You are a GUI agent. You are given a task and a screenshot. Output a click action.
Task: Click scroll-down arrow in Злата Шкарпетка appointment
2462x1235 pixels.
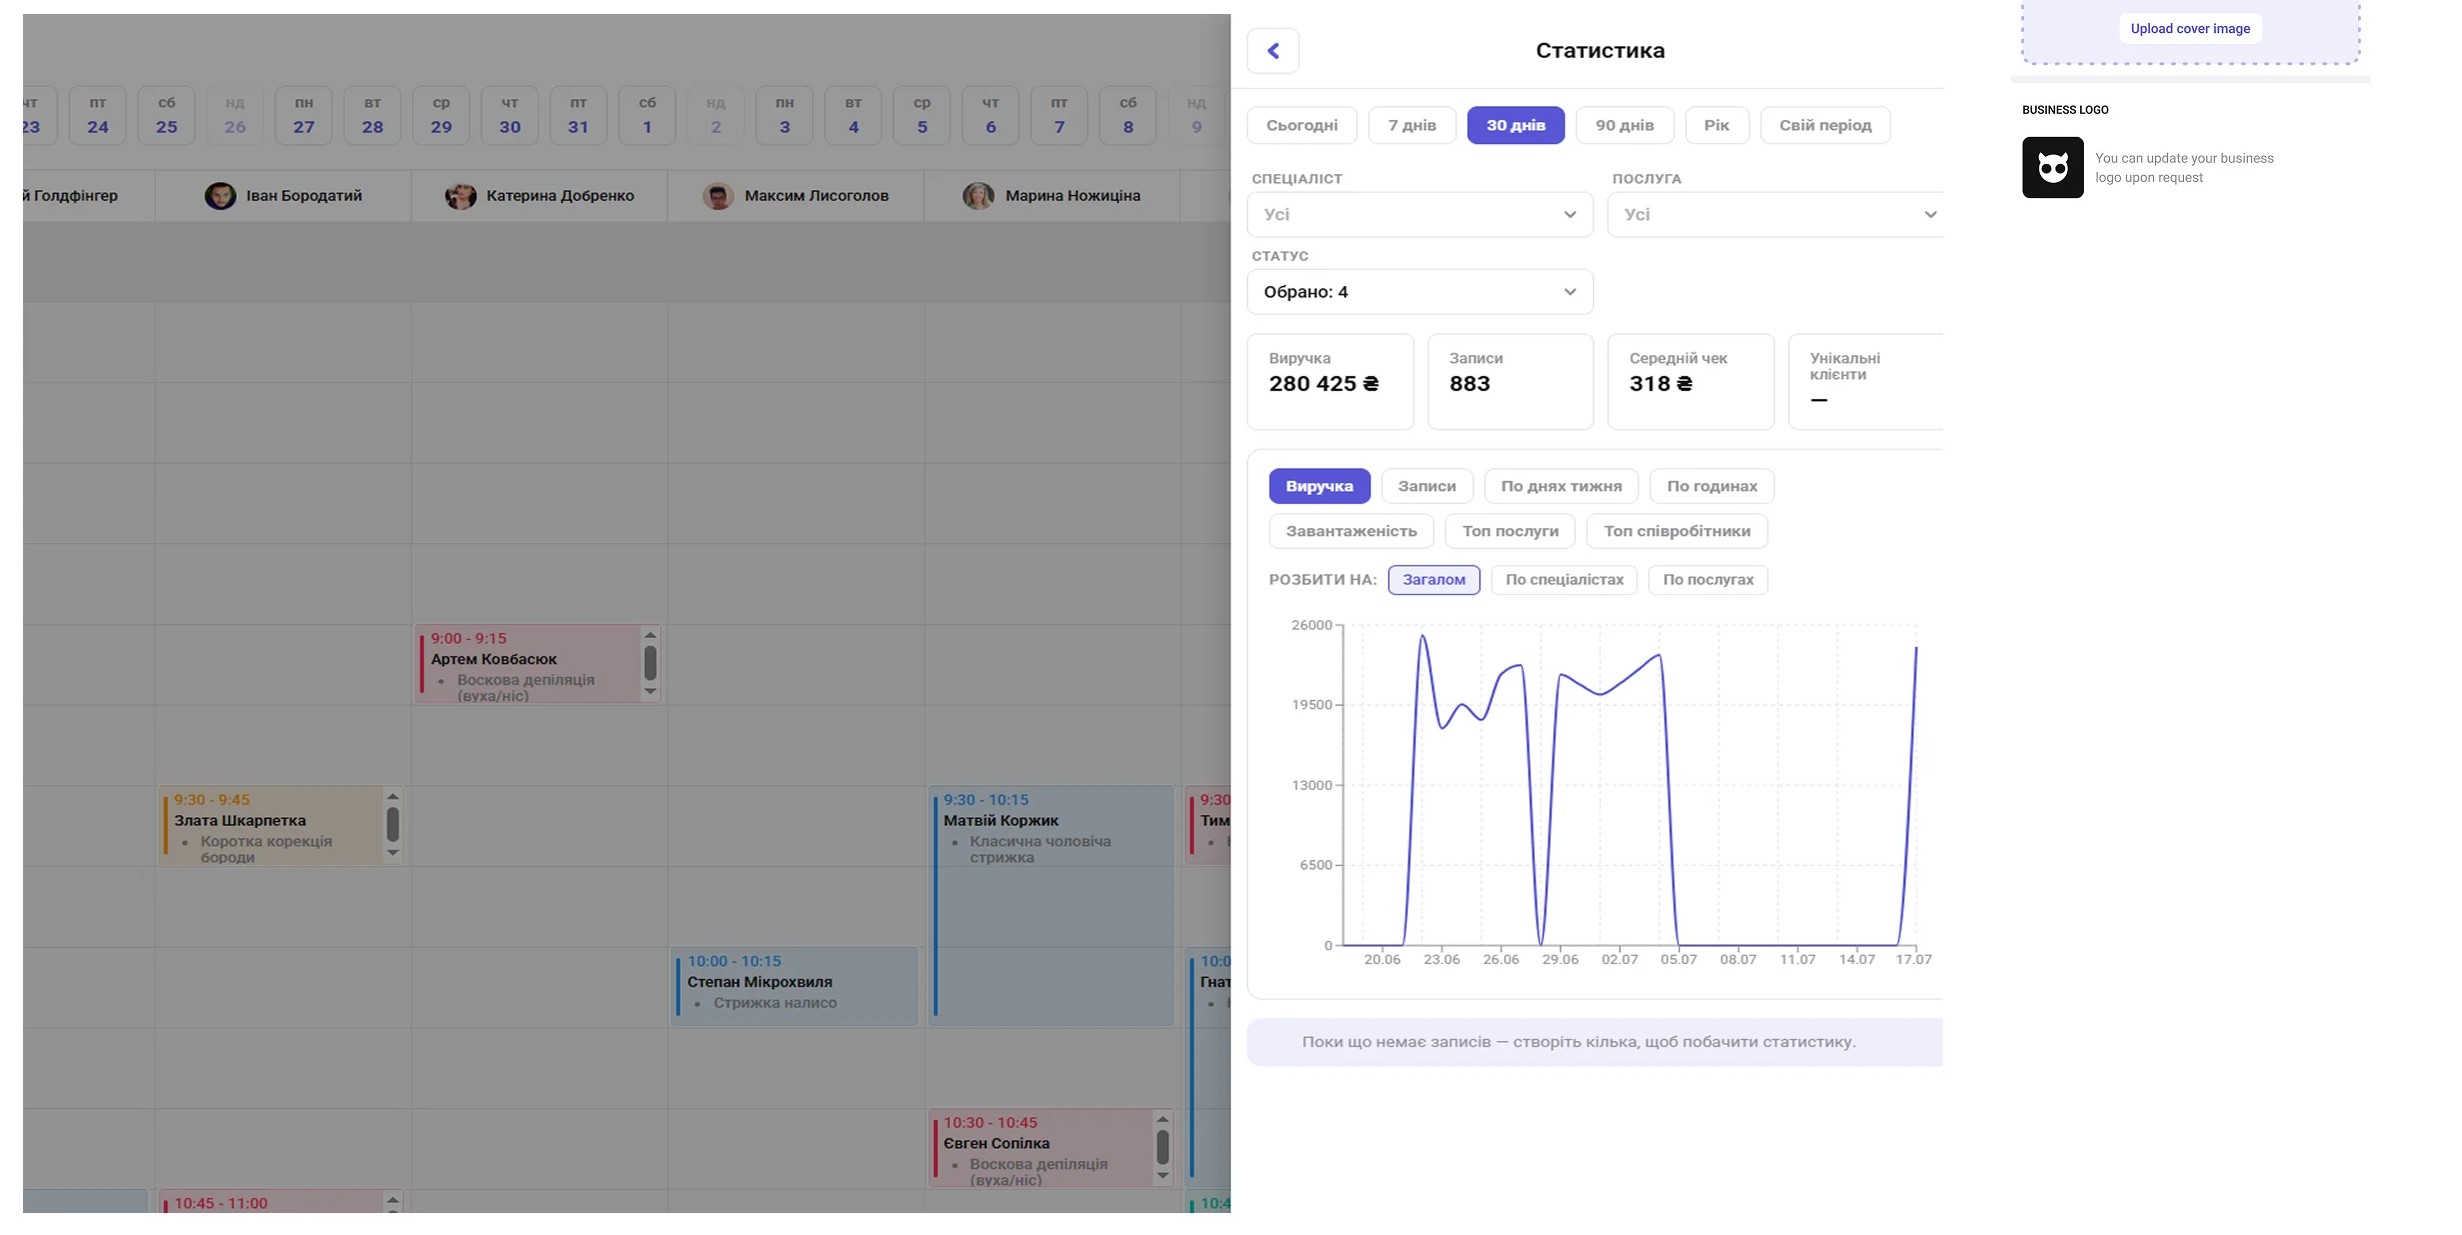[393, 853]
